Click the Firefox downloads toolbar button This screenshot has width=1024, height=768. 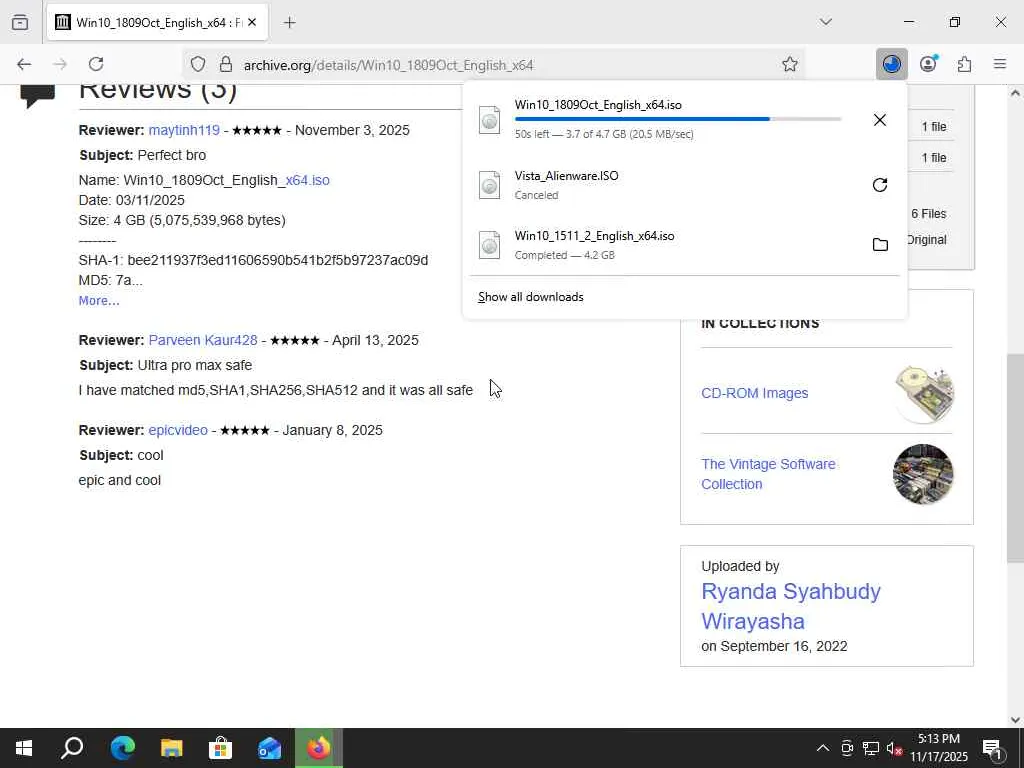point(891,64)
